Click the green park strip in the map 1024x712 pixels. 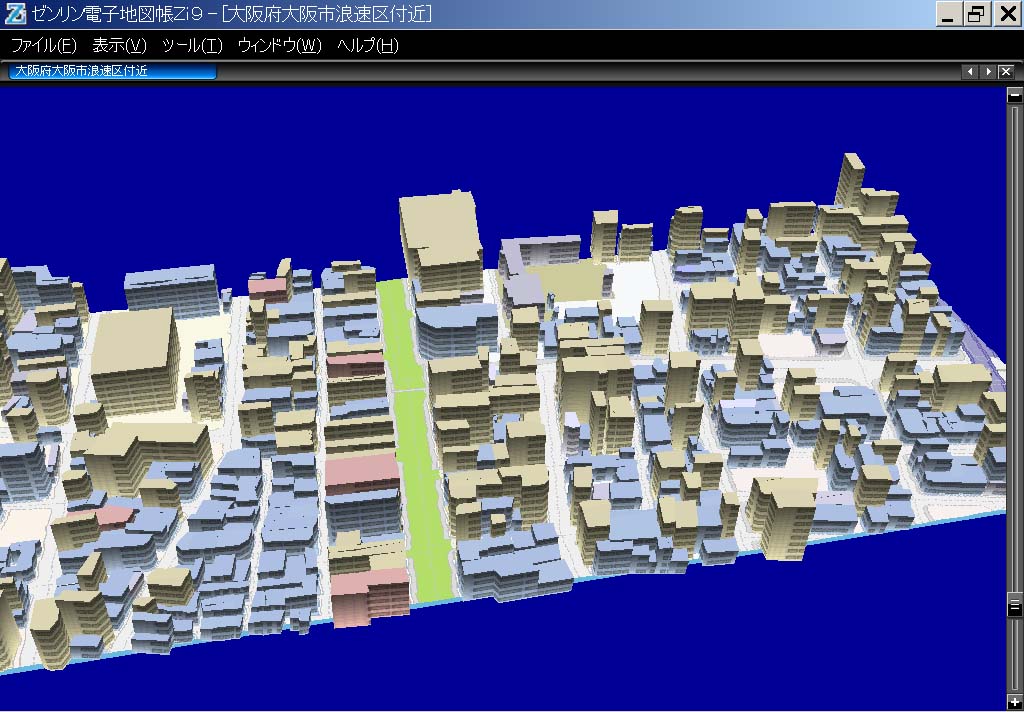(x=418, y=444)
